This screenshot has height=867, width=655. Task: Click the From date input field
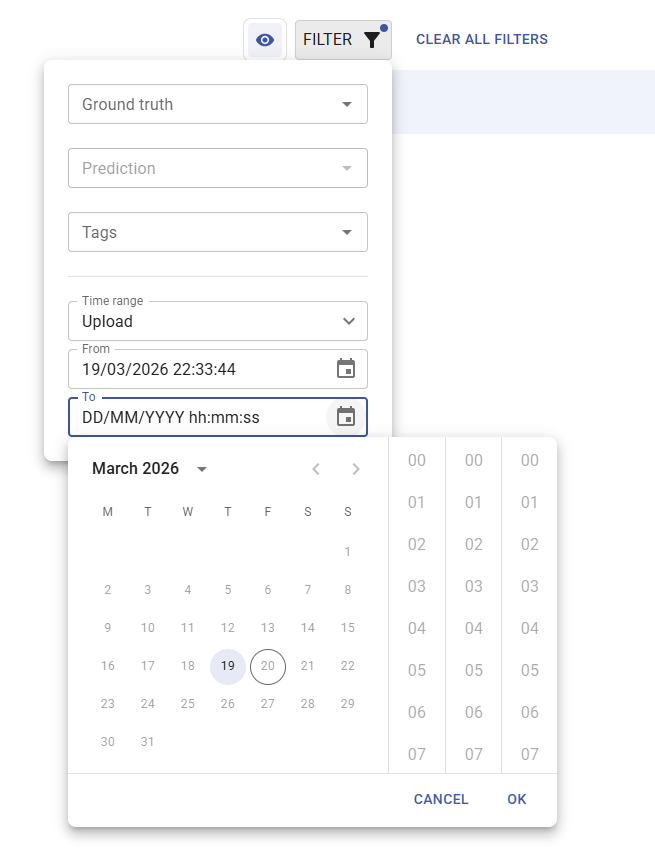pos(195,369)
